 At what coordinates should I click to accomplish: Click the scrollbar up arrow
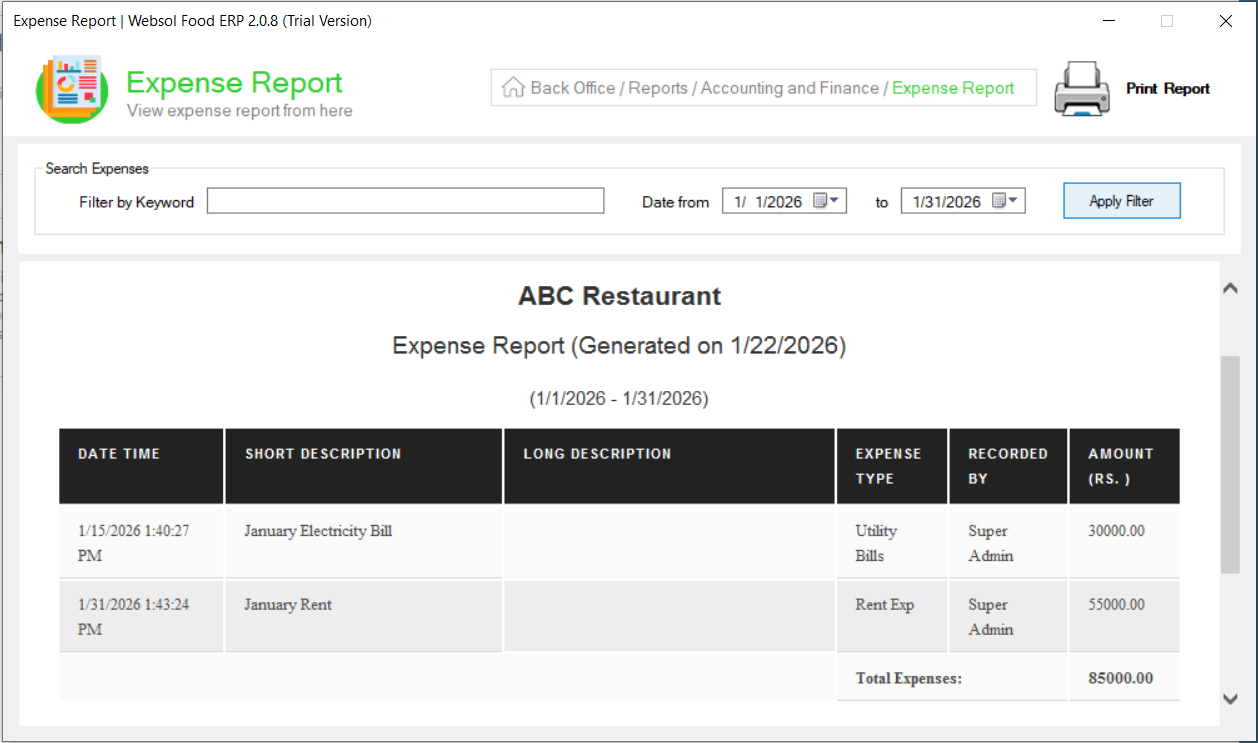click(x=1230, y=287)
